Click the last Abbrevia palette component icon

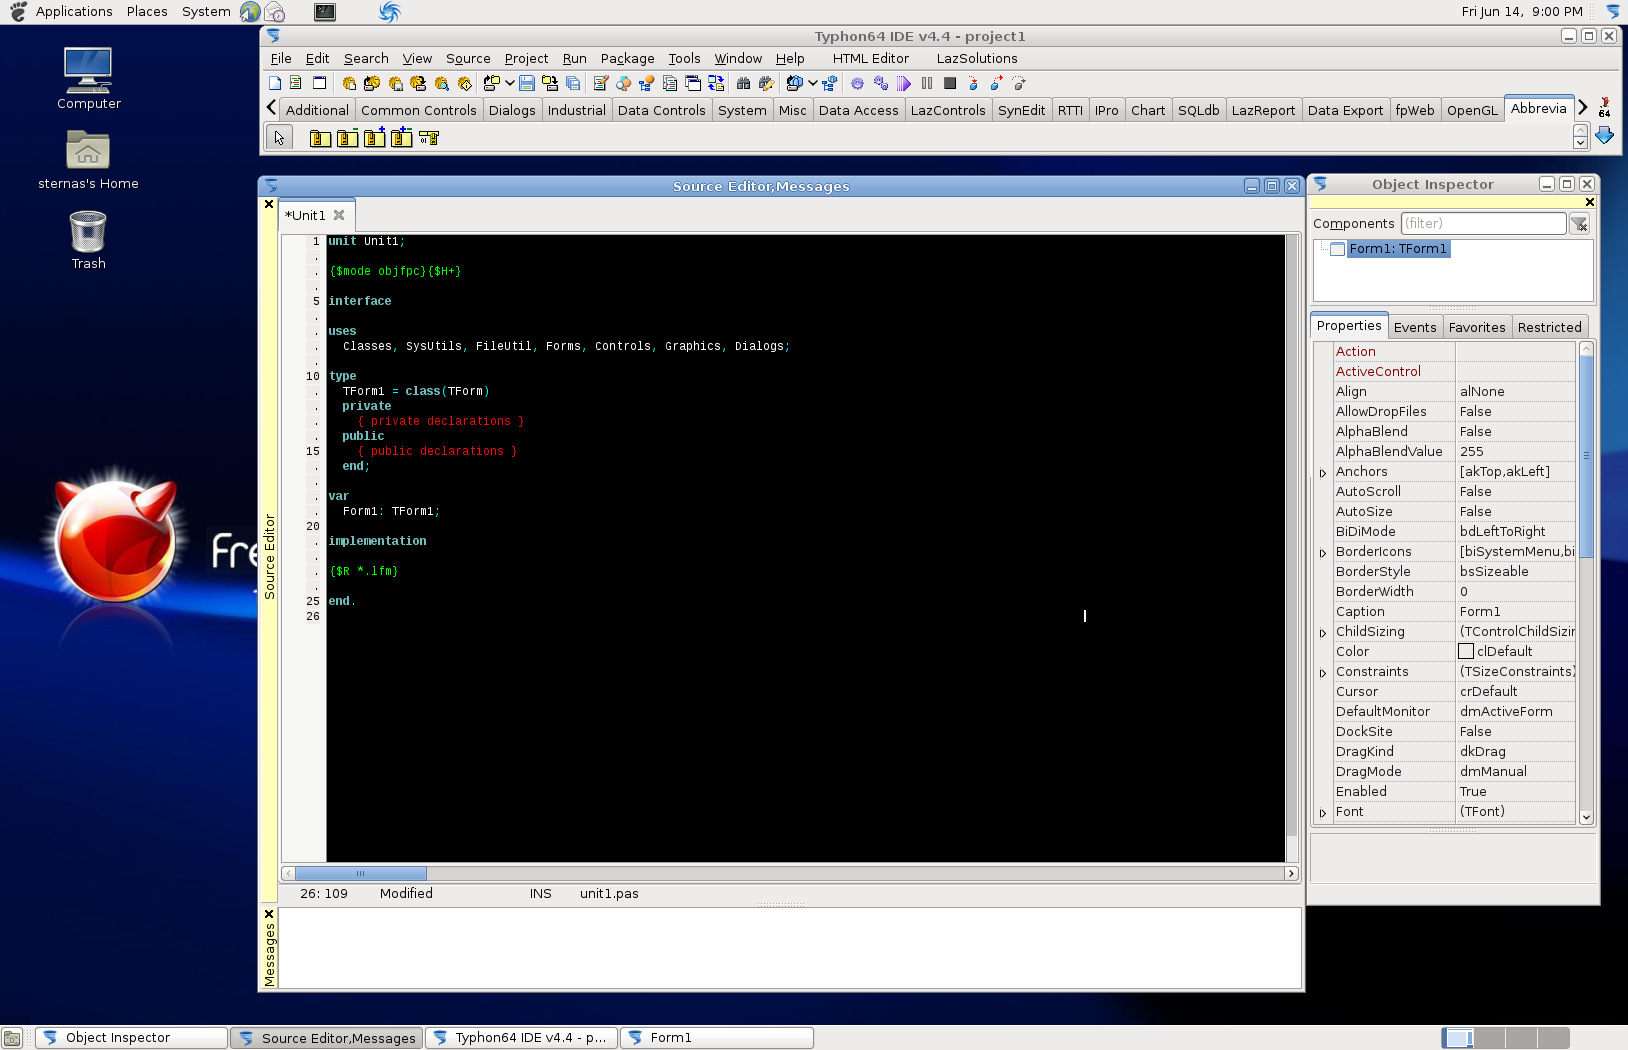(429, 138)
